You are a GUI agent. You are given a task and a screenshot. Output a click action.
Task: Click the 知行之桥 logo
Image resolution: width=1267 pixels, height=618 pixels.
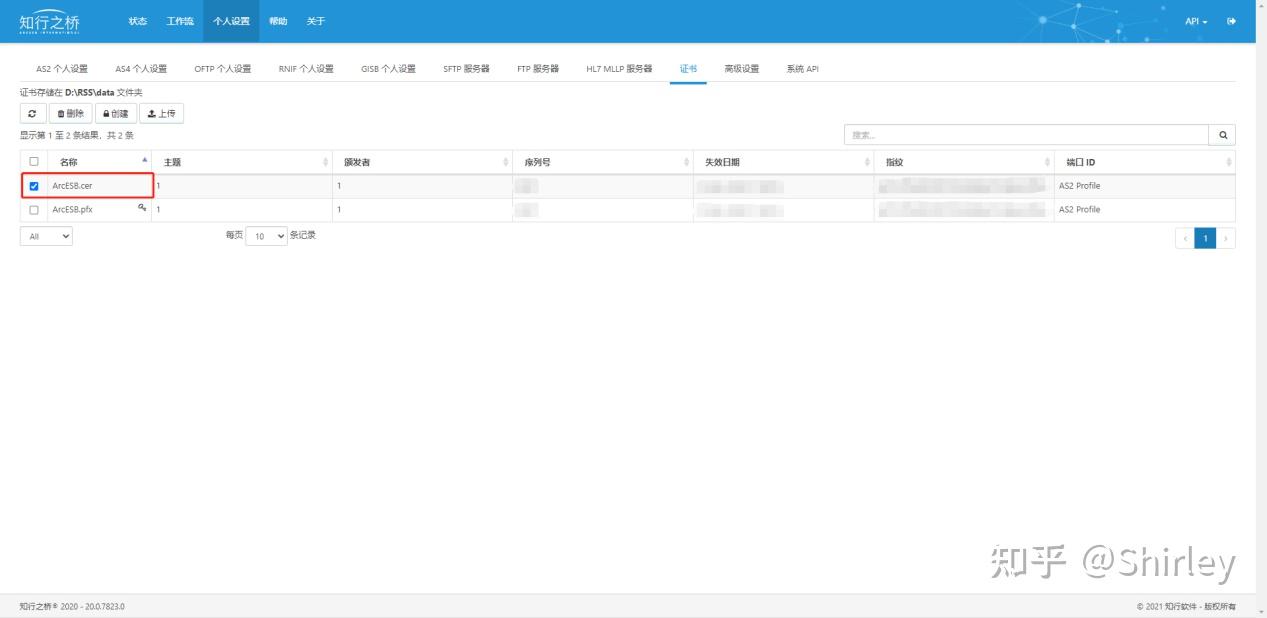[x=50, y=20]
